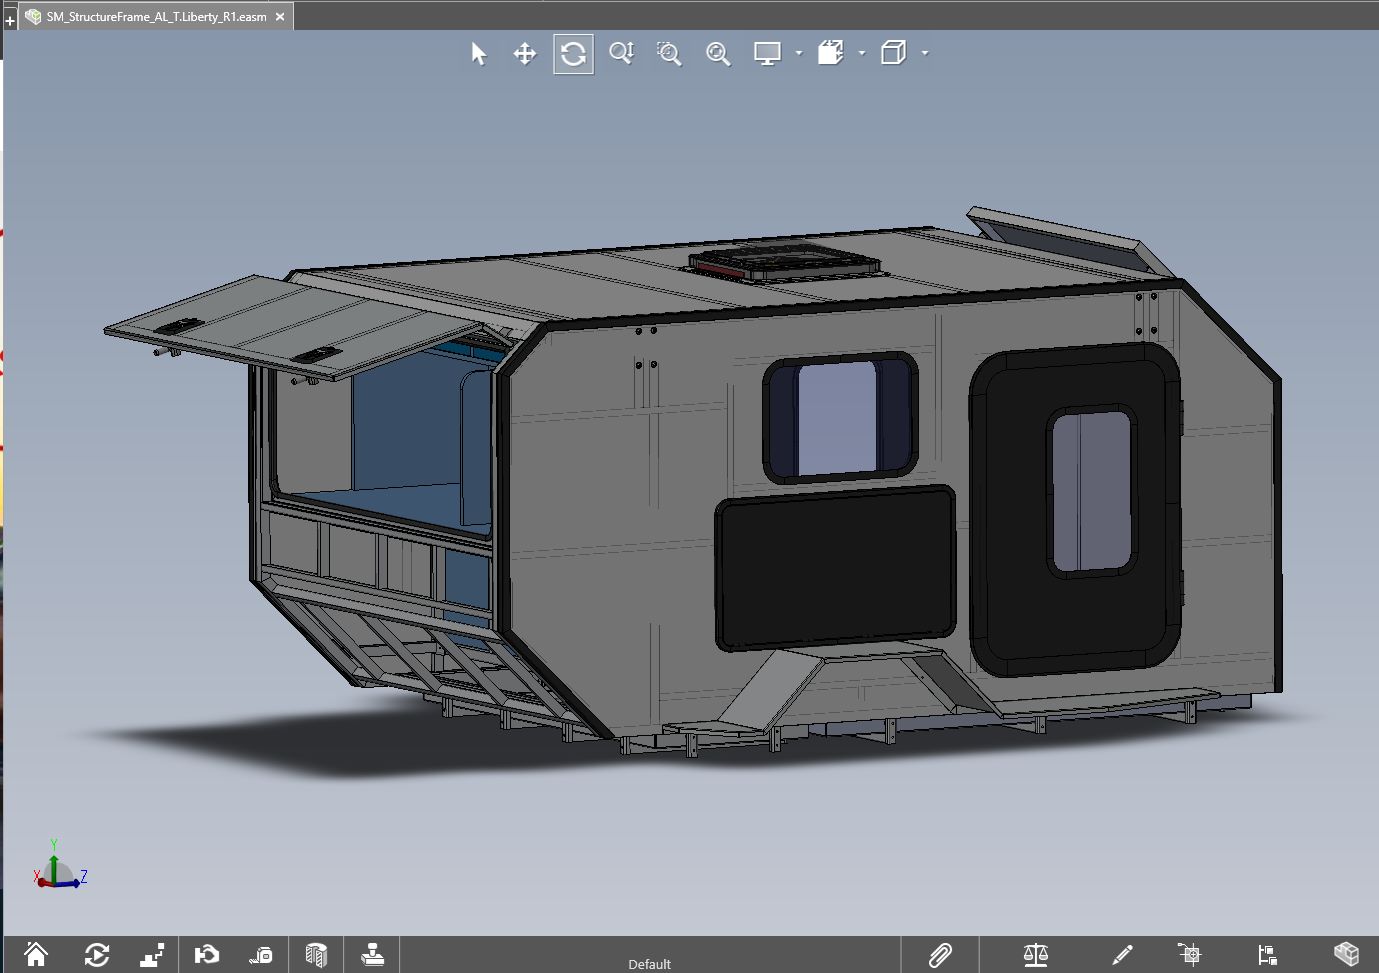The image size is (1379, 973).
Task: Click the Home reset view icon
Action: click(36, 955)
